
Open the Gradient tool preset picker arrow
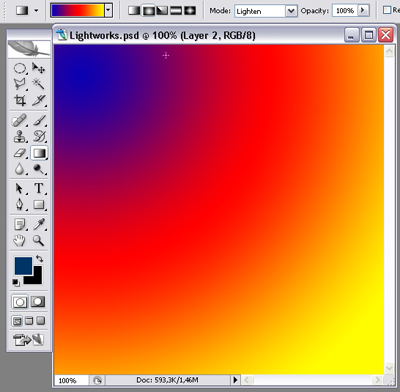point(36,11)
